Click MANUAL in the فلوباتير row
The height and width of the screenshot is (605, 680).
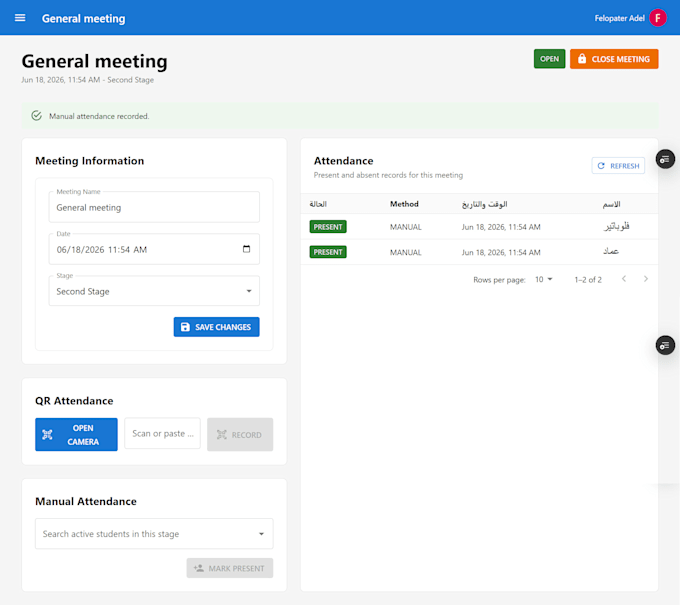pyautogui.click(x=405, y=227)
